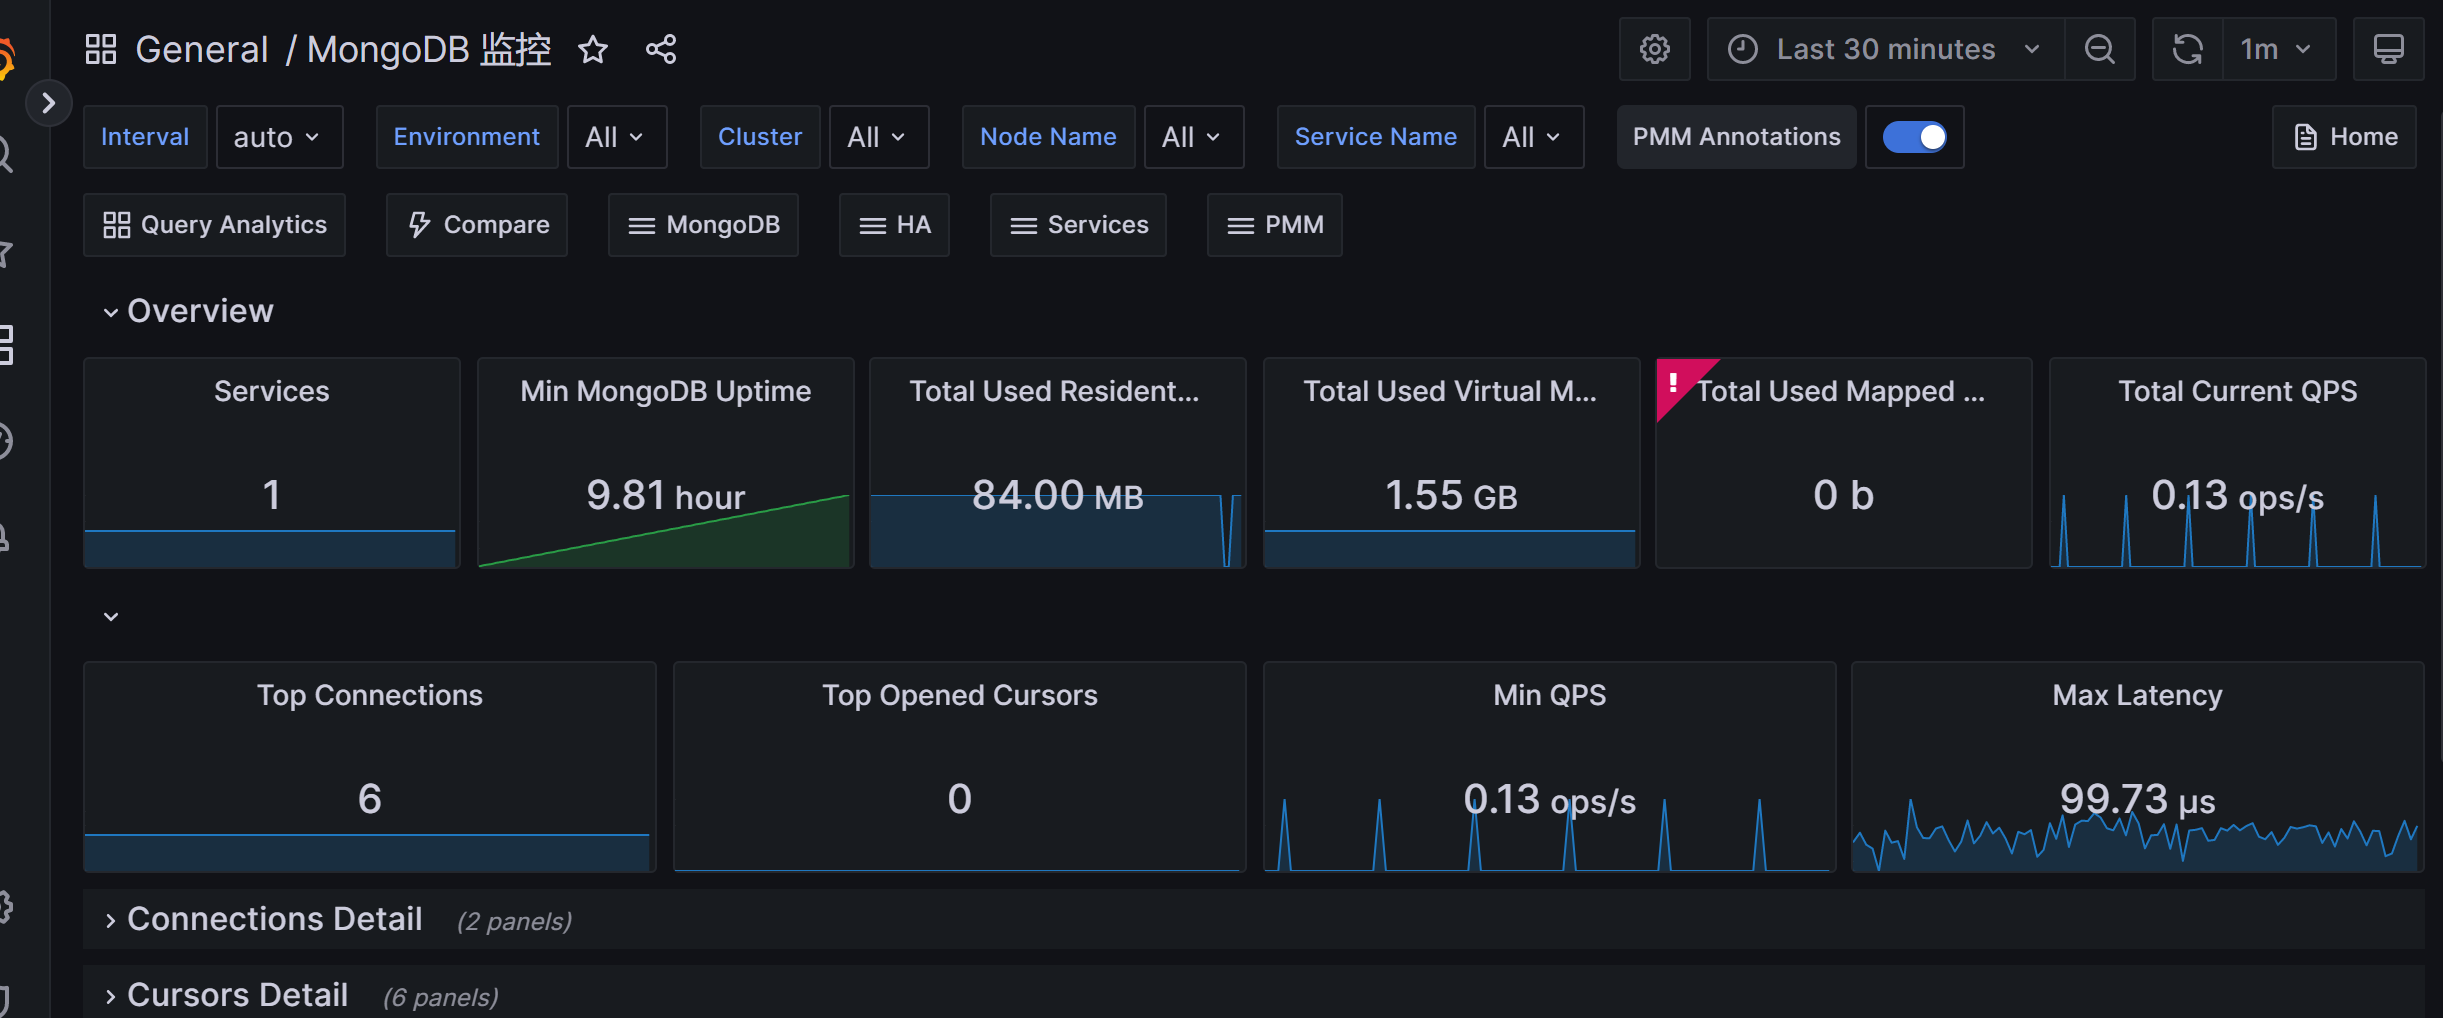Click the Min QPS panel title

tap(1550, 695)
